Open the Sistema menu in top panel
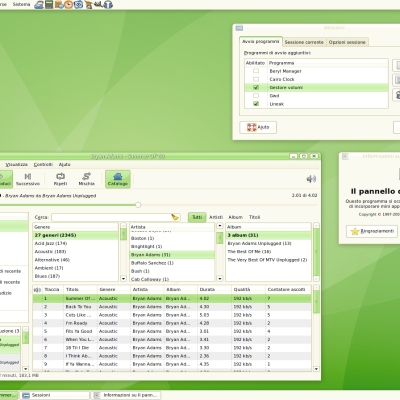Screen dimensions: 400x400 tap(21, 4)
